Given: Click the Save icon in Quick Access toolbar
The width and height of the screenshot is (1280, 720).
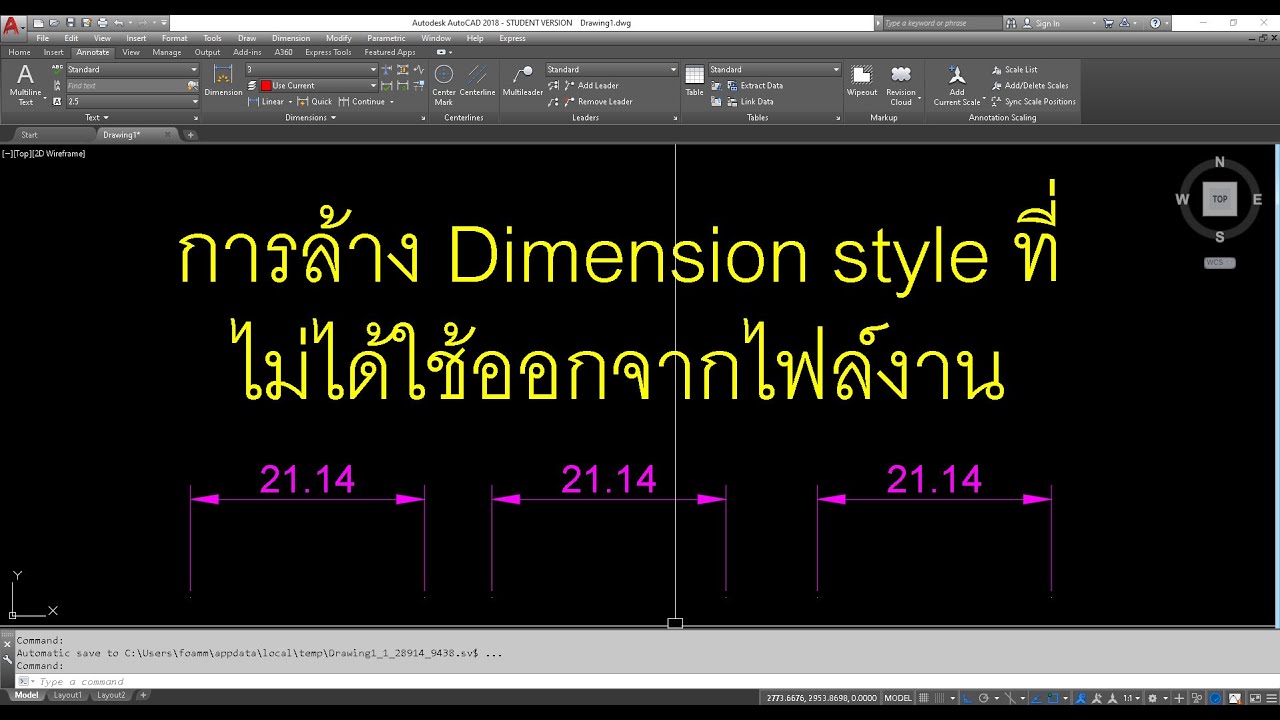Looking at the screenshot, I should [x=70, y=22].
